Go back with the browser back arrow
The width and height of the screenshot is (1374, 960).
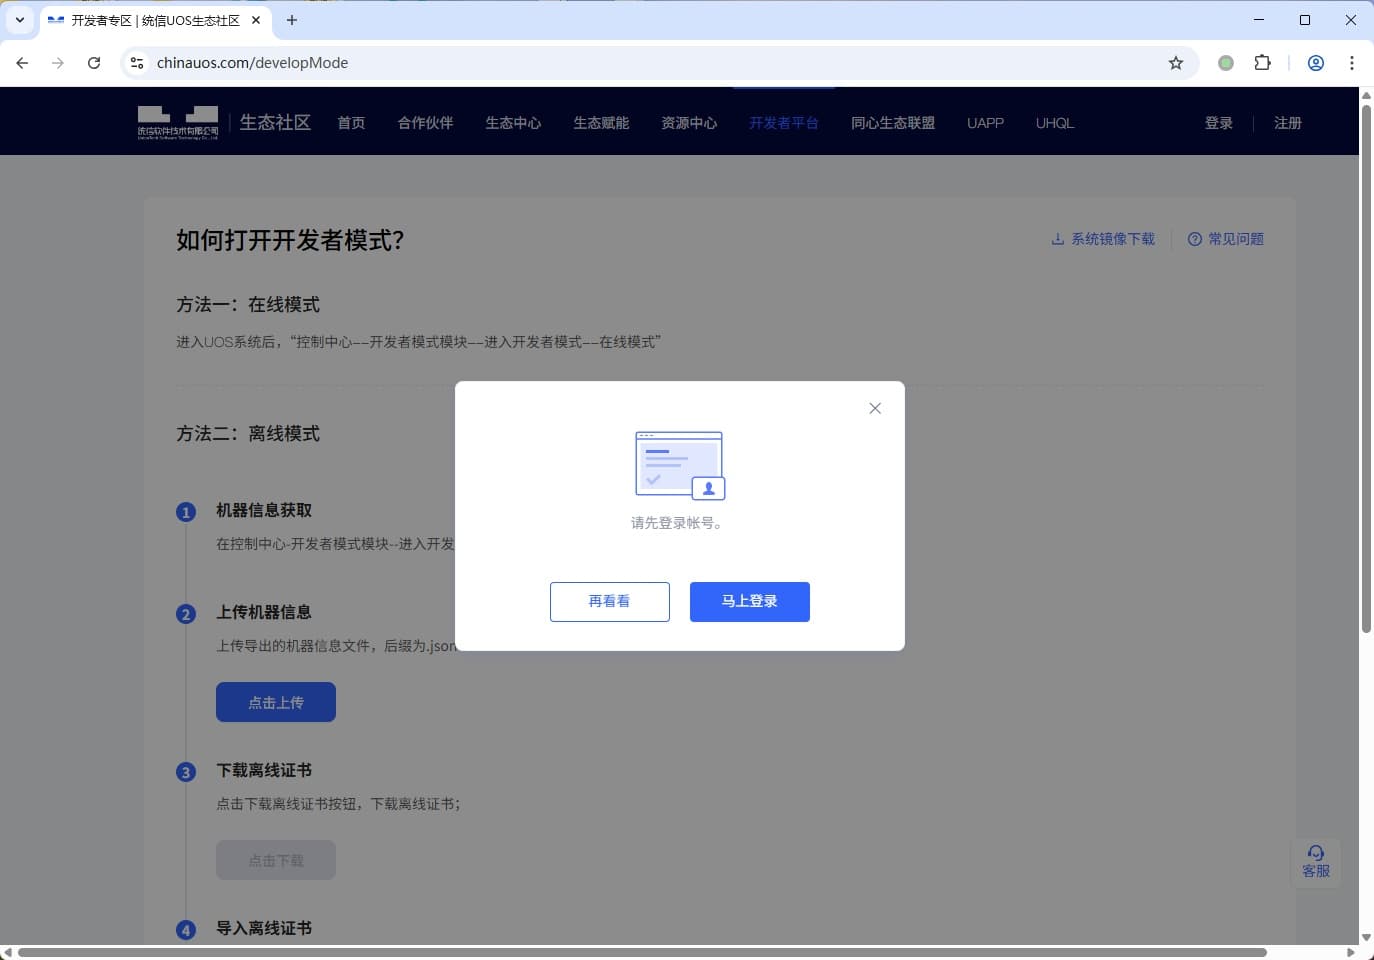point(22,63)
